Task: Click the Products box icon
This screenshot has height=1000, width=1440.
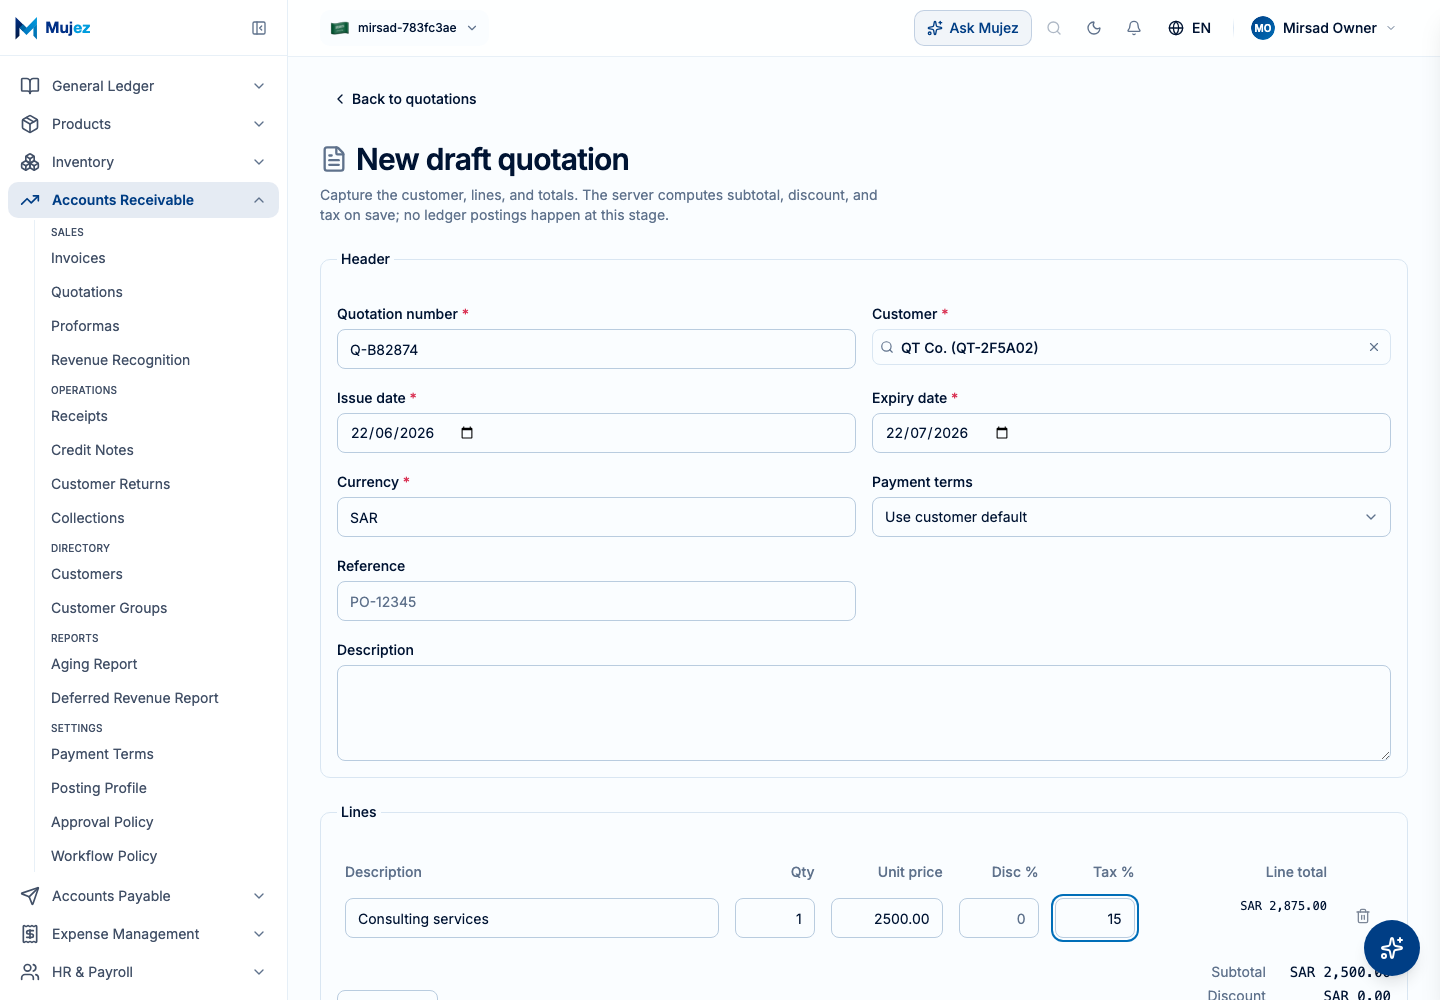Action: pyautogui.click(x=30, y=124)
